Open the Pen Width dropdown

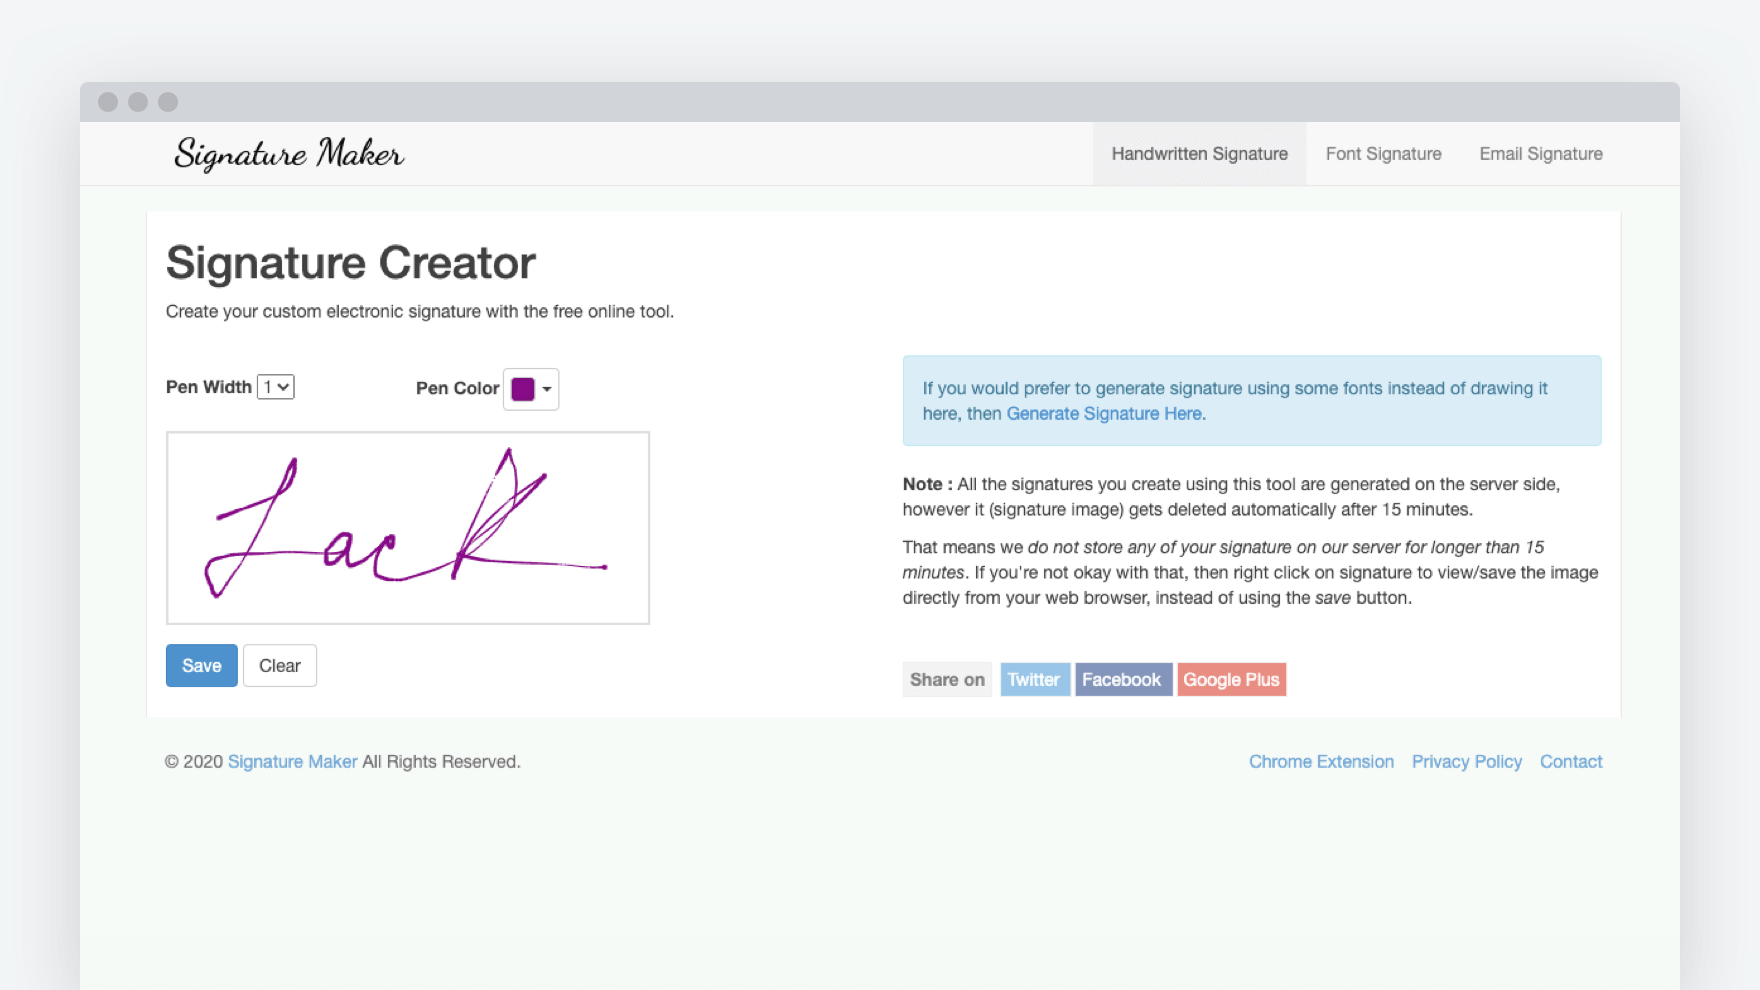[x=276, y=387]
